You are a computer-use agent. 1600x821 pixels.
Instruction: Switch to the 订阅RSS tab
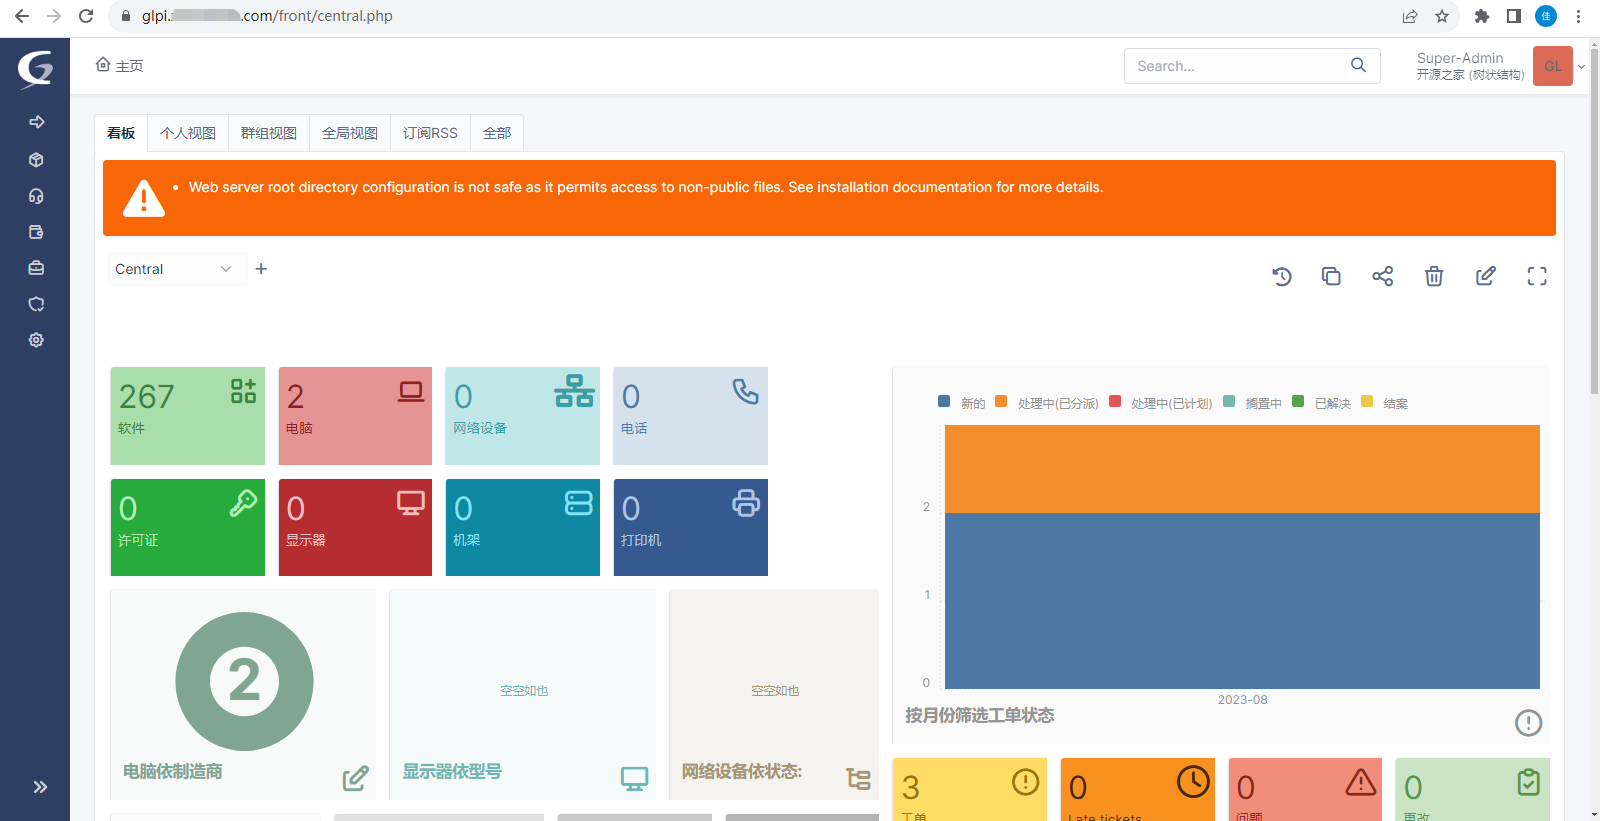[x=430, y=133]
